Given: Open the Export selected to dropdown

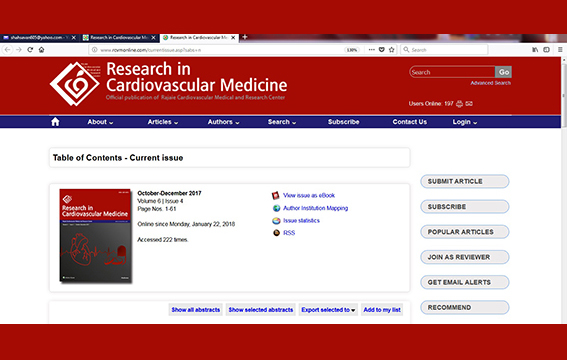Looking at the screenshot, I should tap(328, 310).
